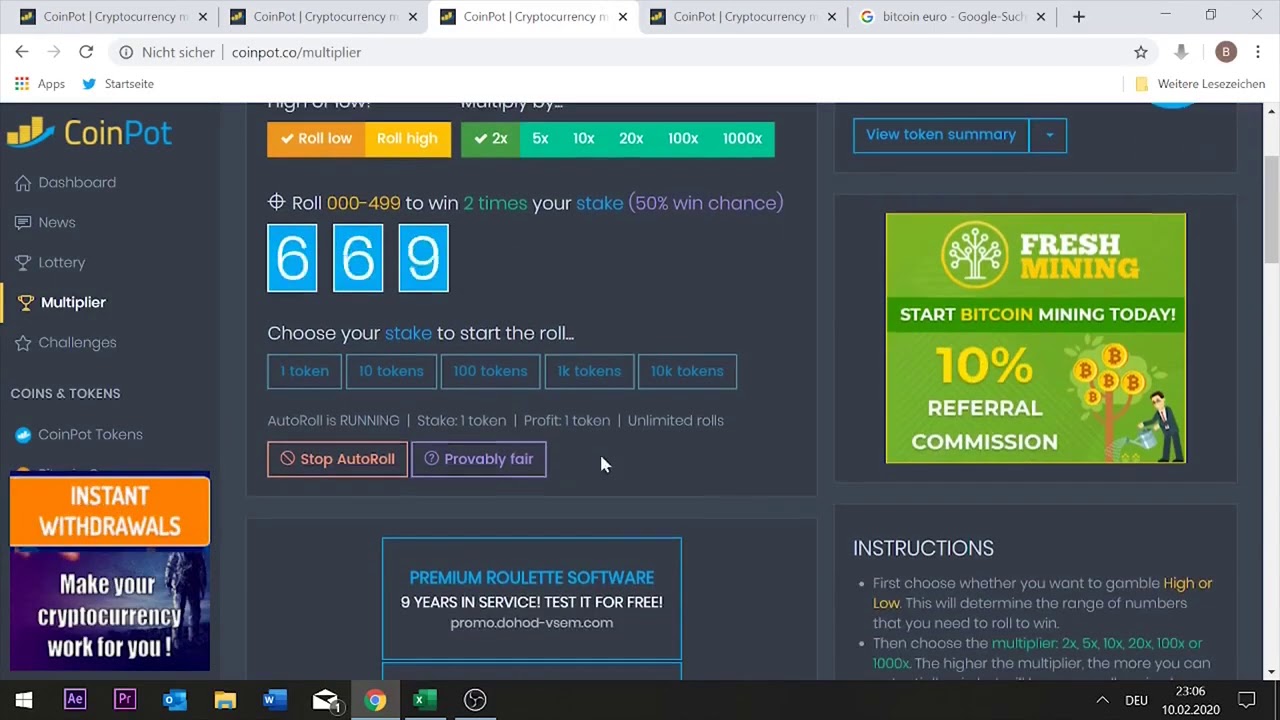Choose the 1k tokens stake

[x=589, y=371]
